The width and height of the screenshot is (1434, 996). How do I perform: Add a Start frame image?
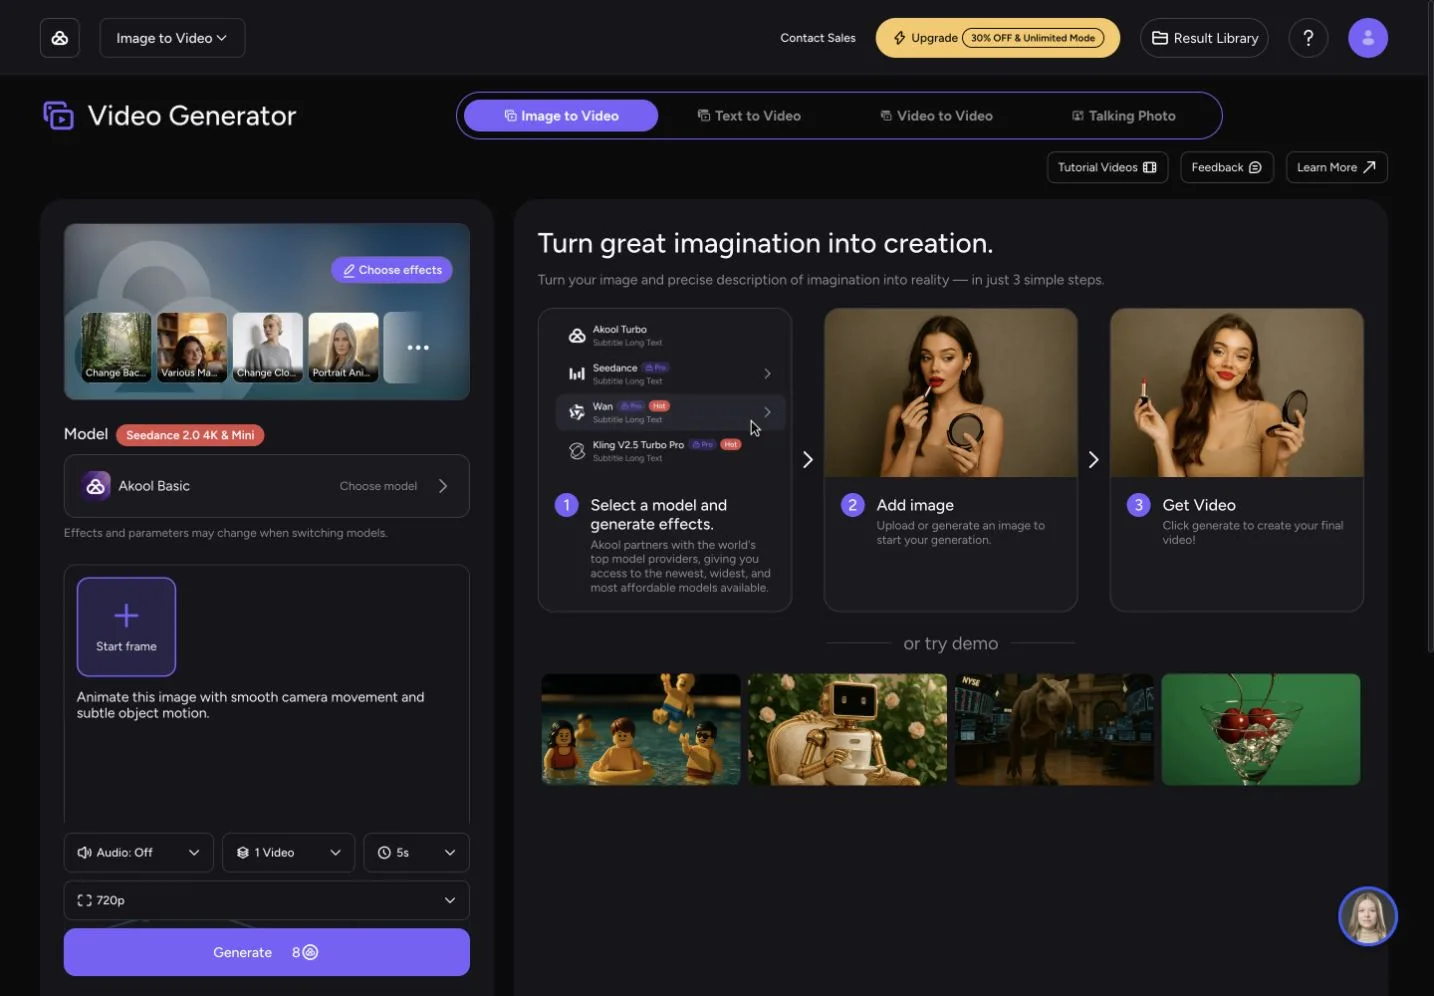click(x=126, y=627)
